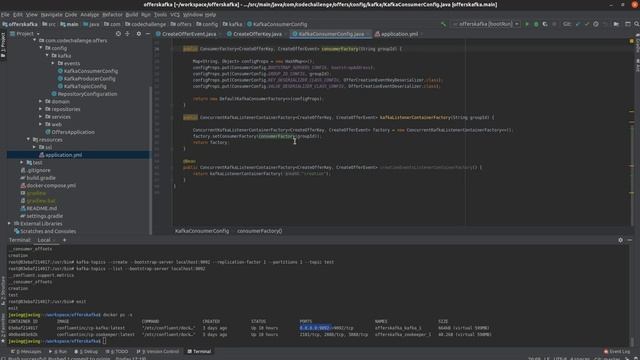Viewport: 640px width, 360px height.
Task: Click the Git update project icon
Action: point(578,24)
